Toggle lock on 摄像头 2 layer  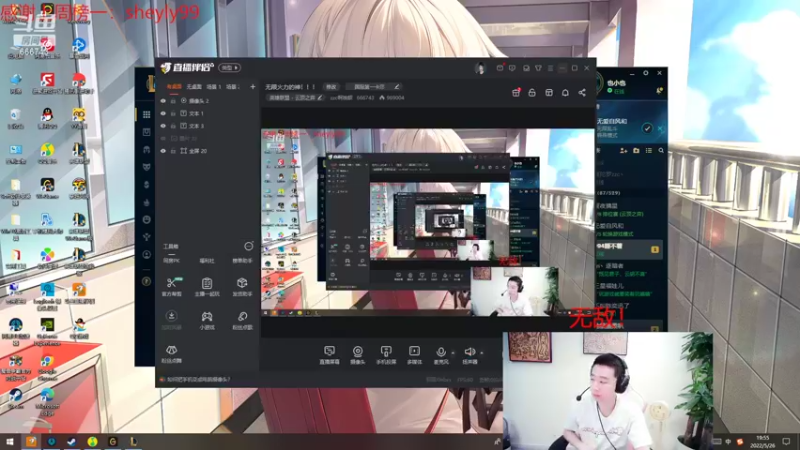(173, 101)
